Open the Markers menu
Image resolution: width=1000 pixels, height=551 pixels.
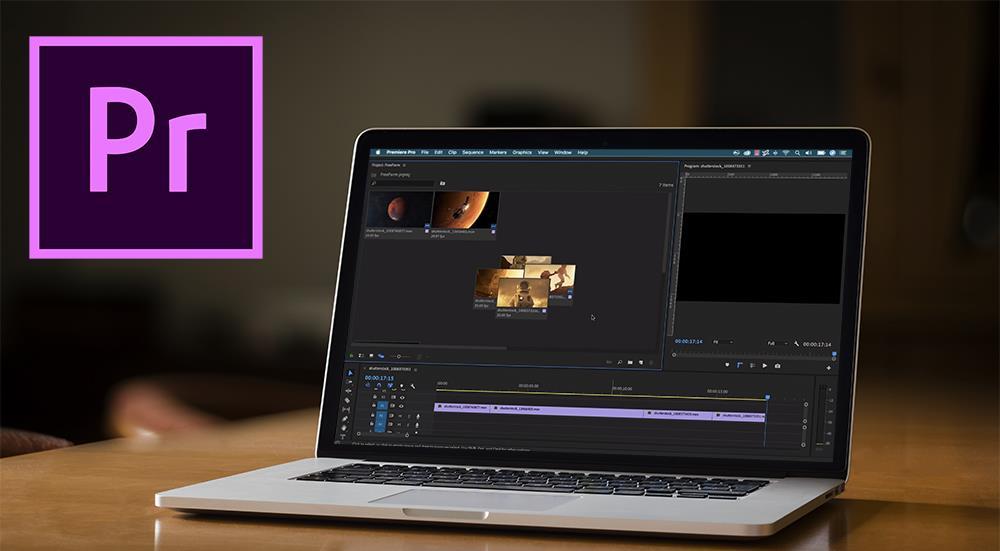point(498,152)
